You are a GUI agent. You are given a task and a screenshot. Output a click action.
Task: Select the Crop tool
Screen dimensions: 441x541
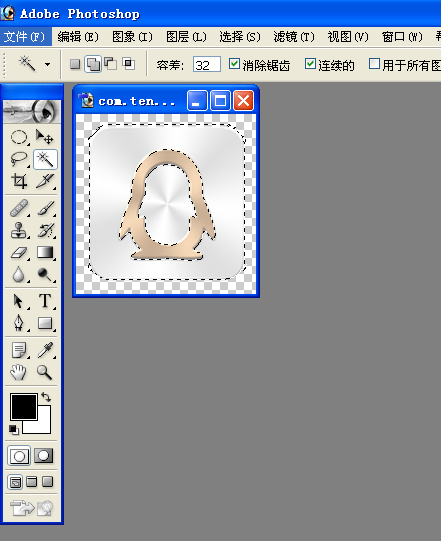click(x=19, y=181)
